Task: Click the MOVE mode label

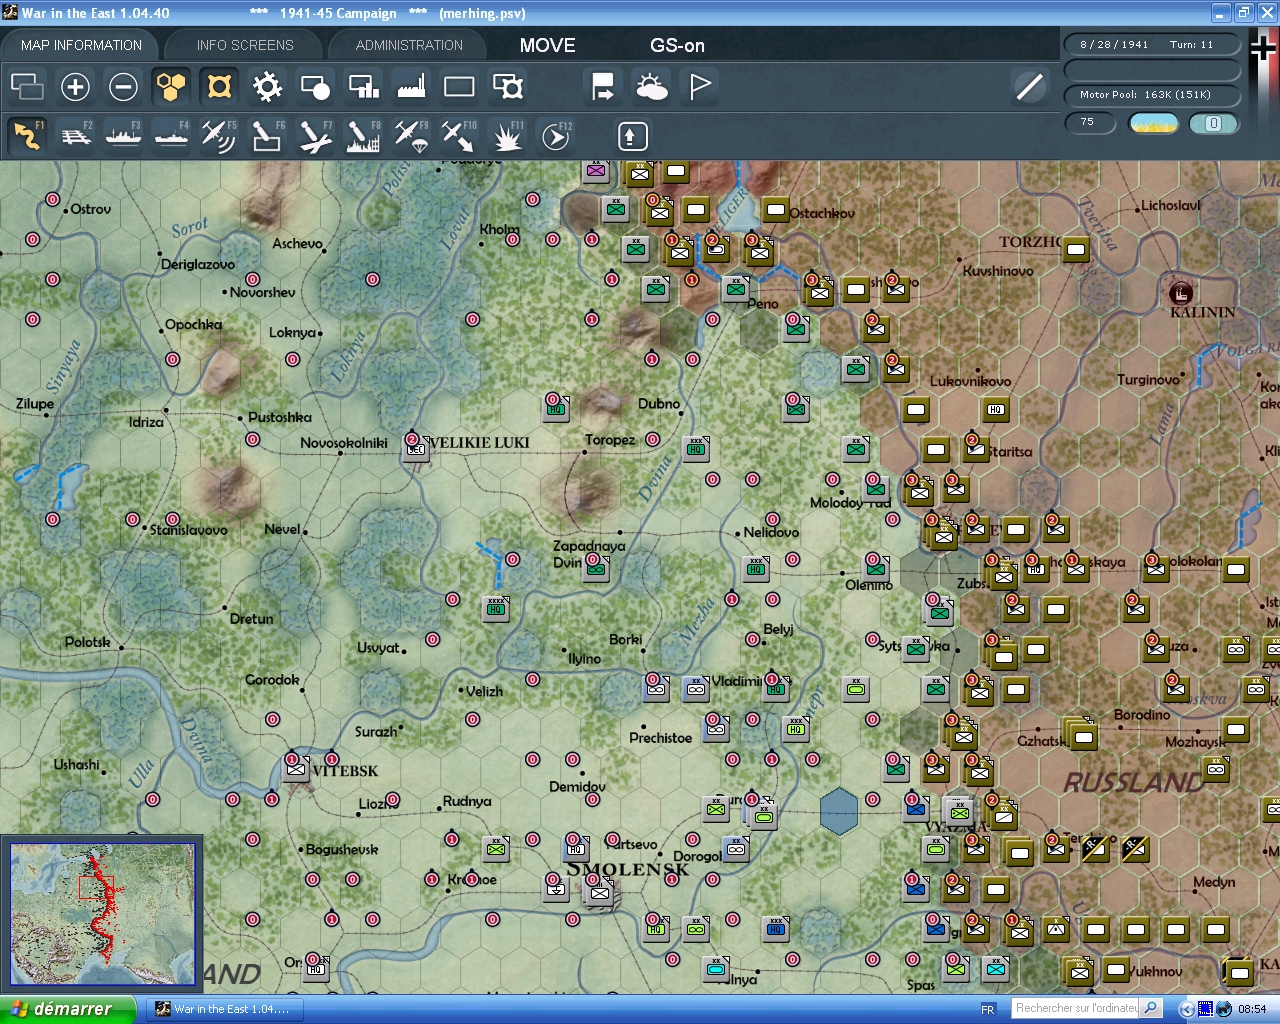Action: tap(547, 45)
